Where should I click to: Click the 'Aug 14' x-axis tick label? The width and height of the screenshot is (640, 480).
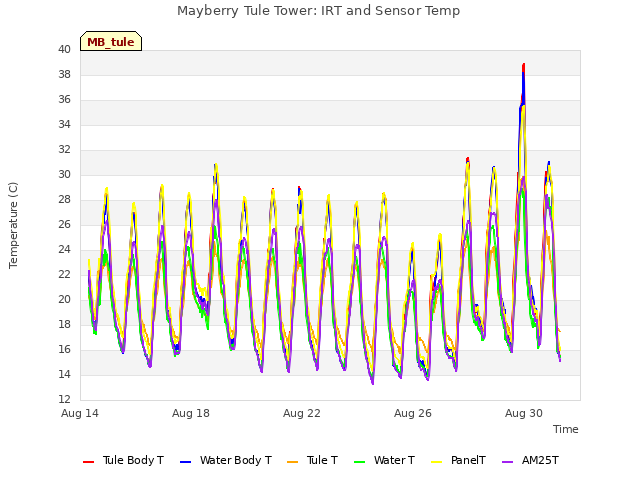point(80,413)
